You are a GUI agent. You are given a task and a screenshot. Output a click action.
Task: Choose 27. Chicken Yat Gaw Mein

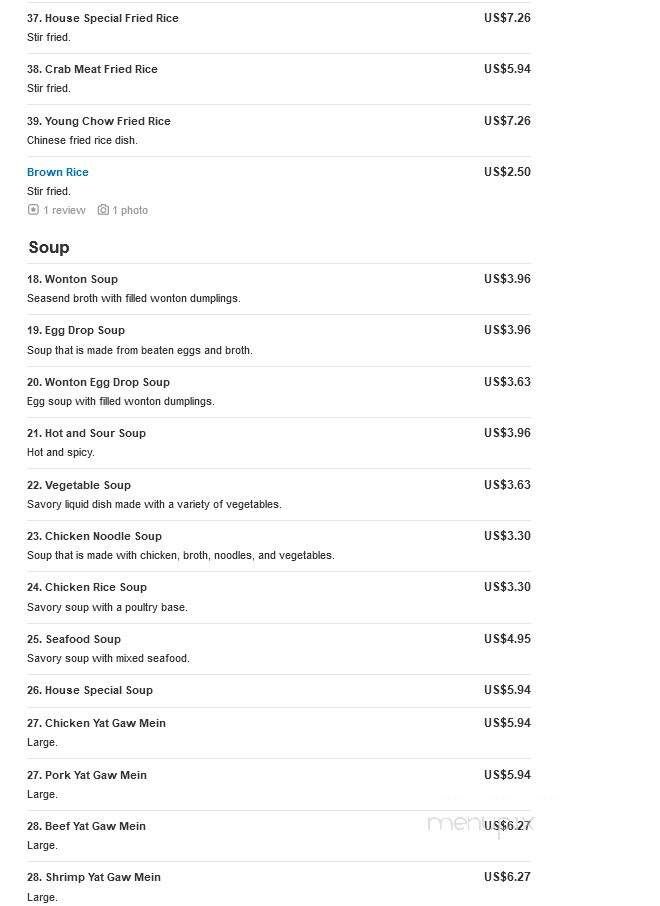click(x=96, y=723)
